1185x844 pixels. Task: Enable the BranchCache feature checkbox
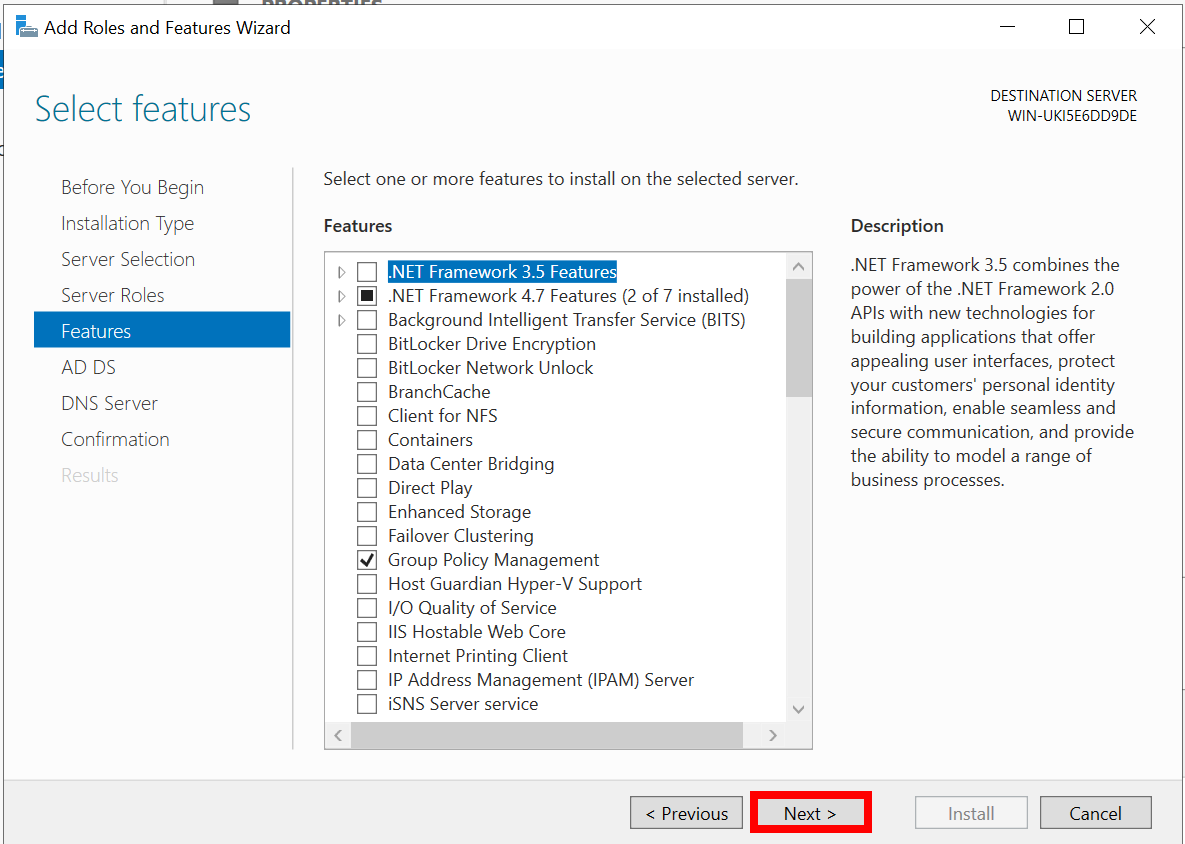[x=367, y=392]
